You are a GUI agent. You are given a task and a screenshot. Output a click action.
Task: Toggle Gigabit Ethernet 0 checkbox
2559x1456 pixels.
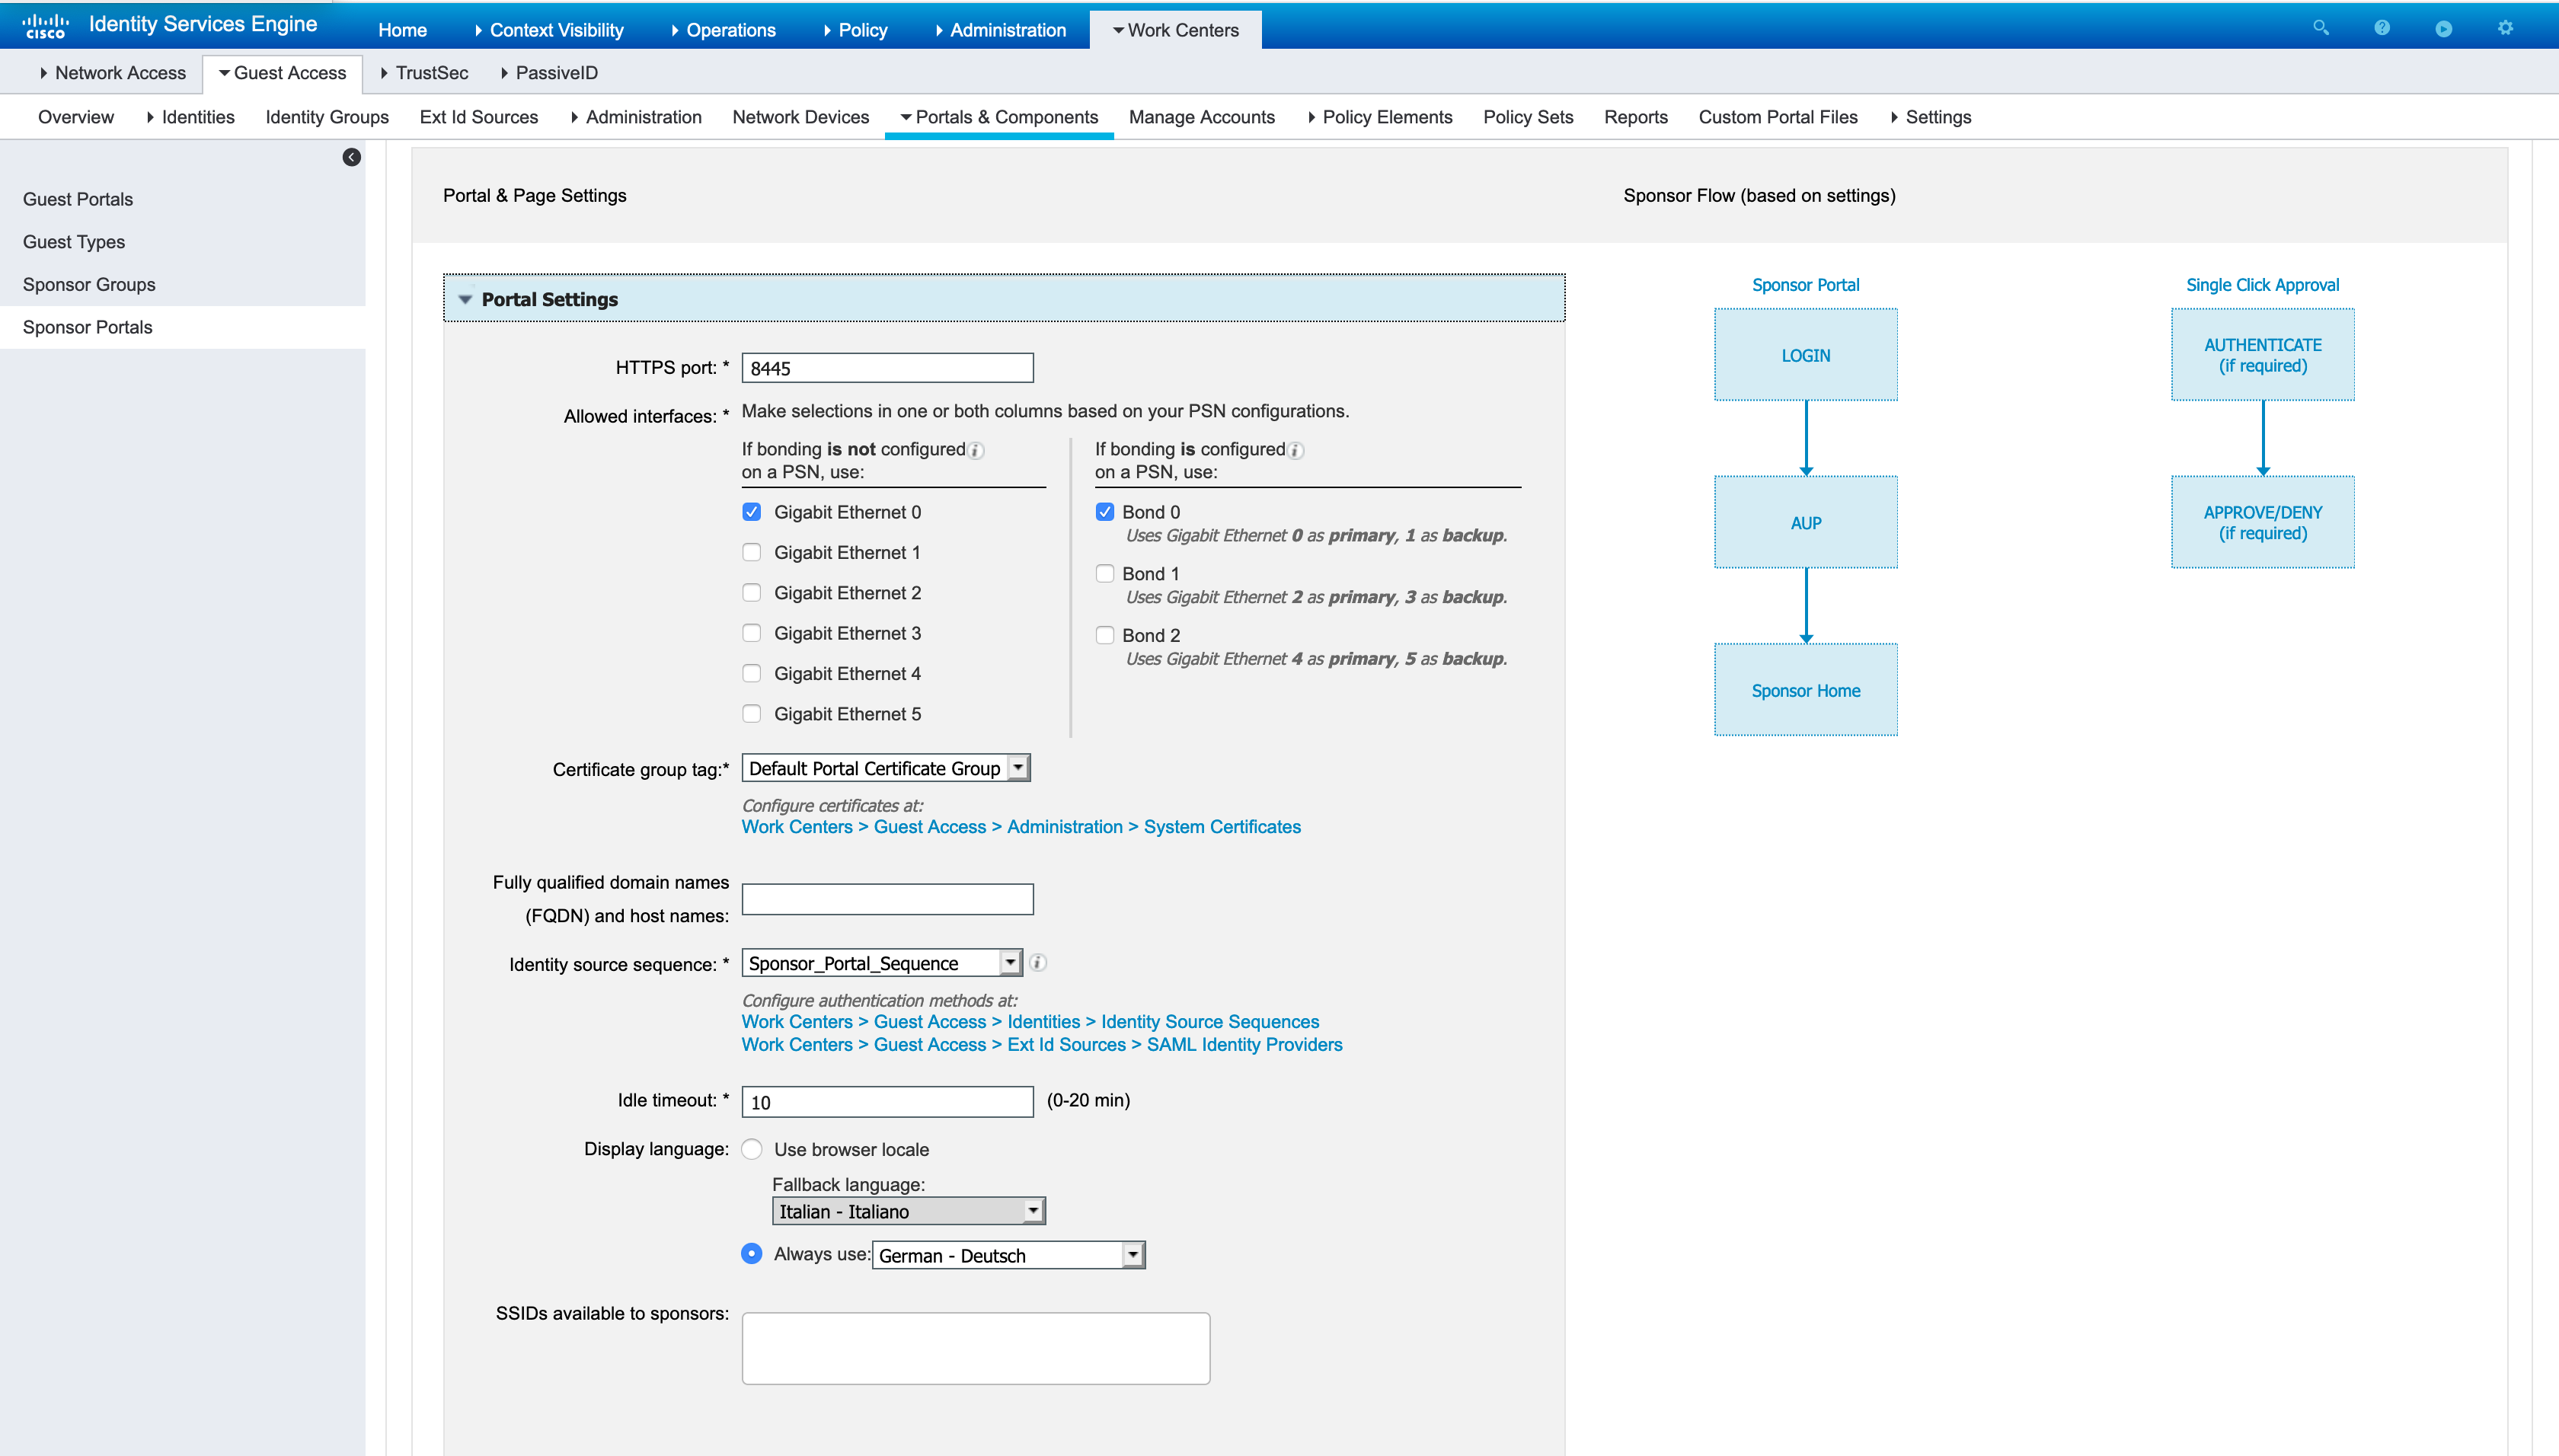pos(752,512)
